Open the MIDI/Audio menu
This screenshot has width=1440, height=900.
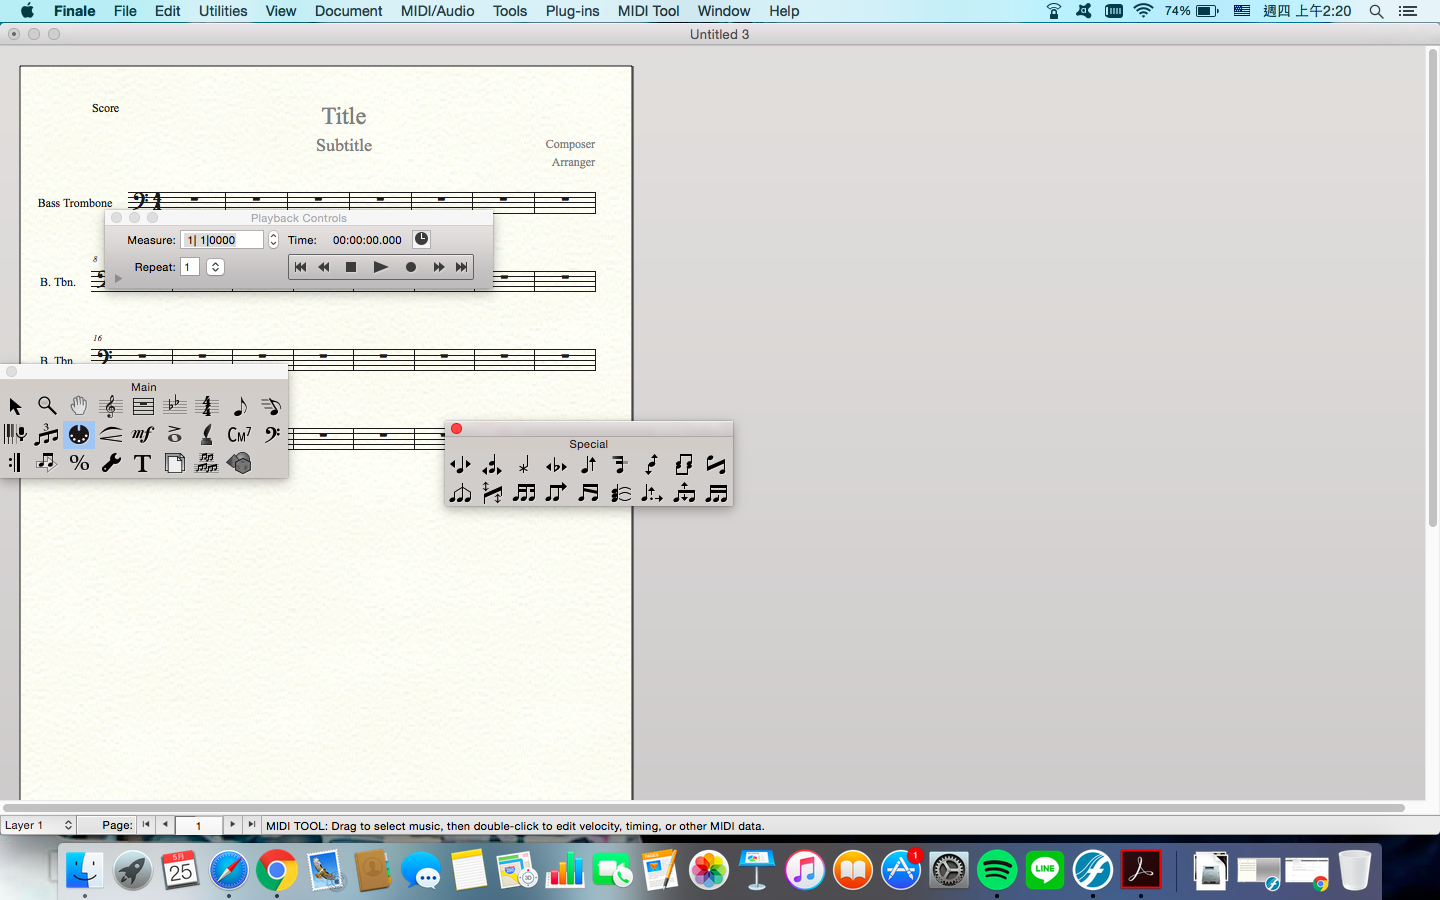click(x=436, y=11)
